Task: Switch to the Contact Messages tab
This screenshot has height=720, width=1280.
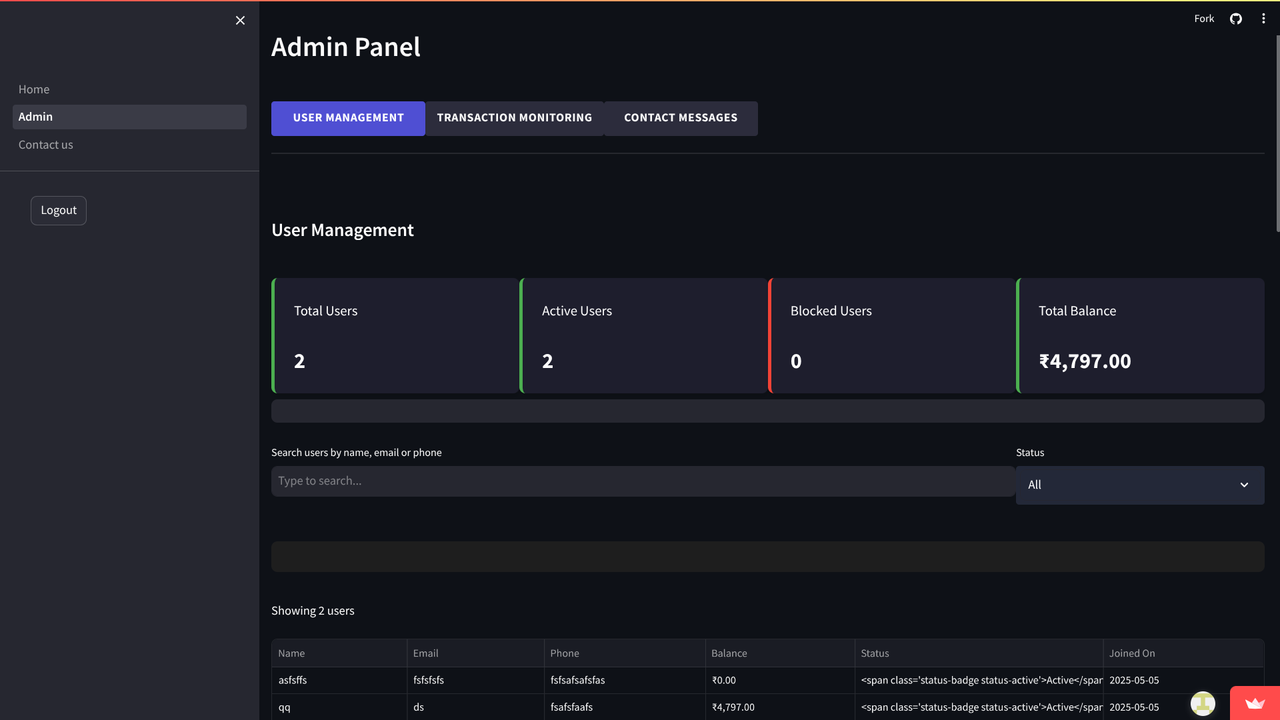Action: tap(681, 118)
